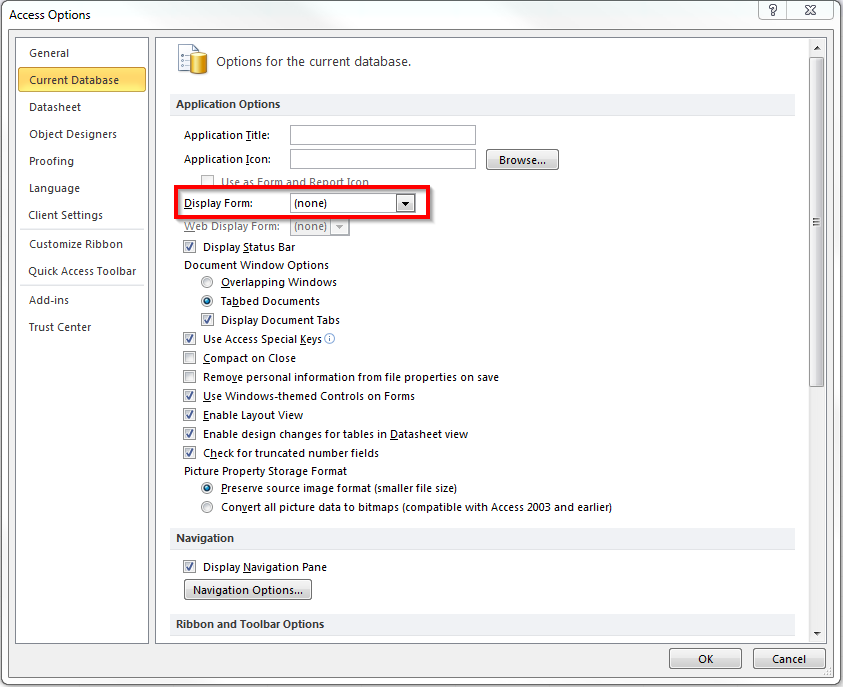The image size is (843, 687).
Task: Enable Remove personal information on save
Action: (189, 377)
